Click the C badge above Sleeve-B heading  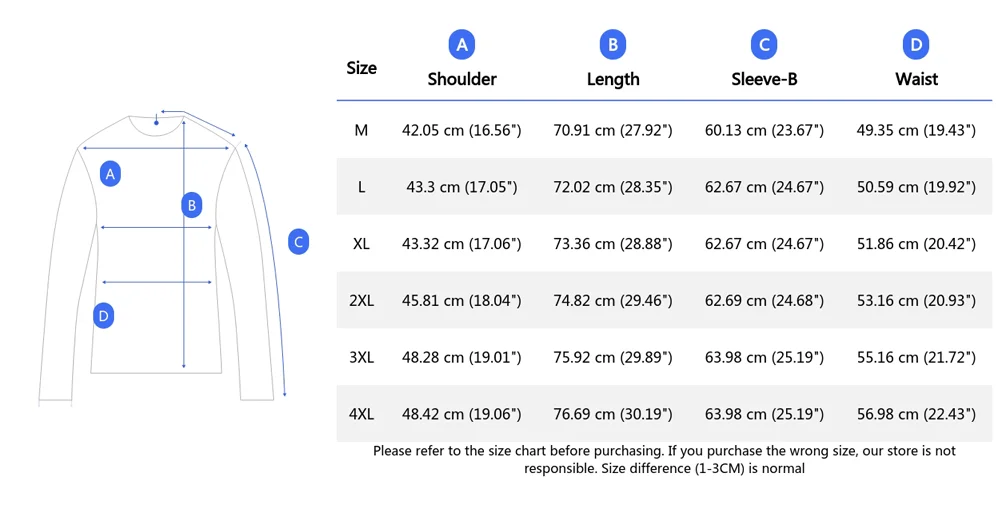point(764,45)
